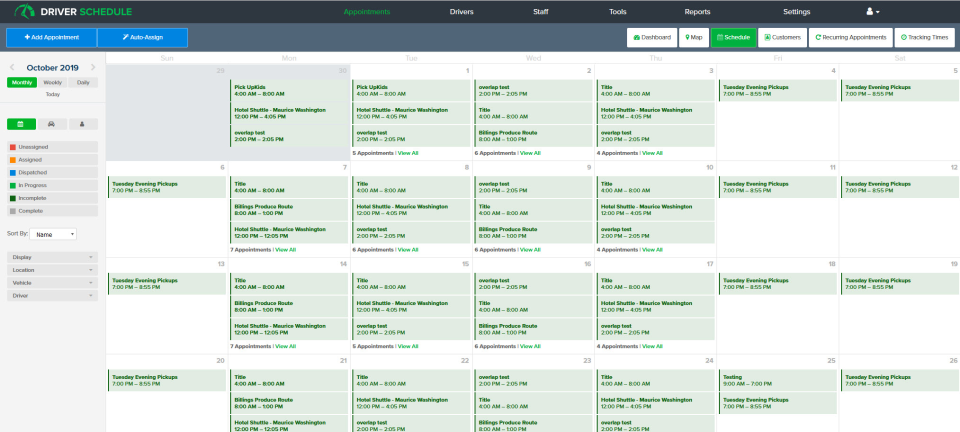This screenshot has width=960, height=432.
Task: Click View All for October 2
Action: coord(530,153)
